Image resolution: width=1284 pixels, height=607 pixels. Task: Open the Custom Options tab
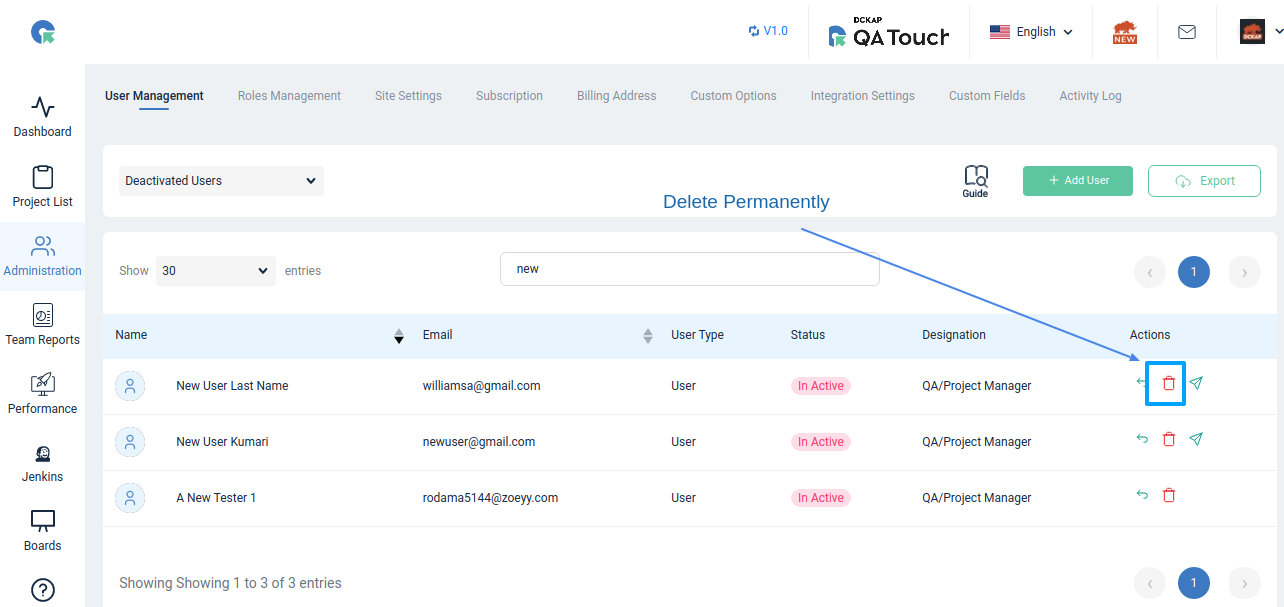click(733, 96)
